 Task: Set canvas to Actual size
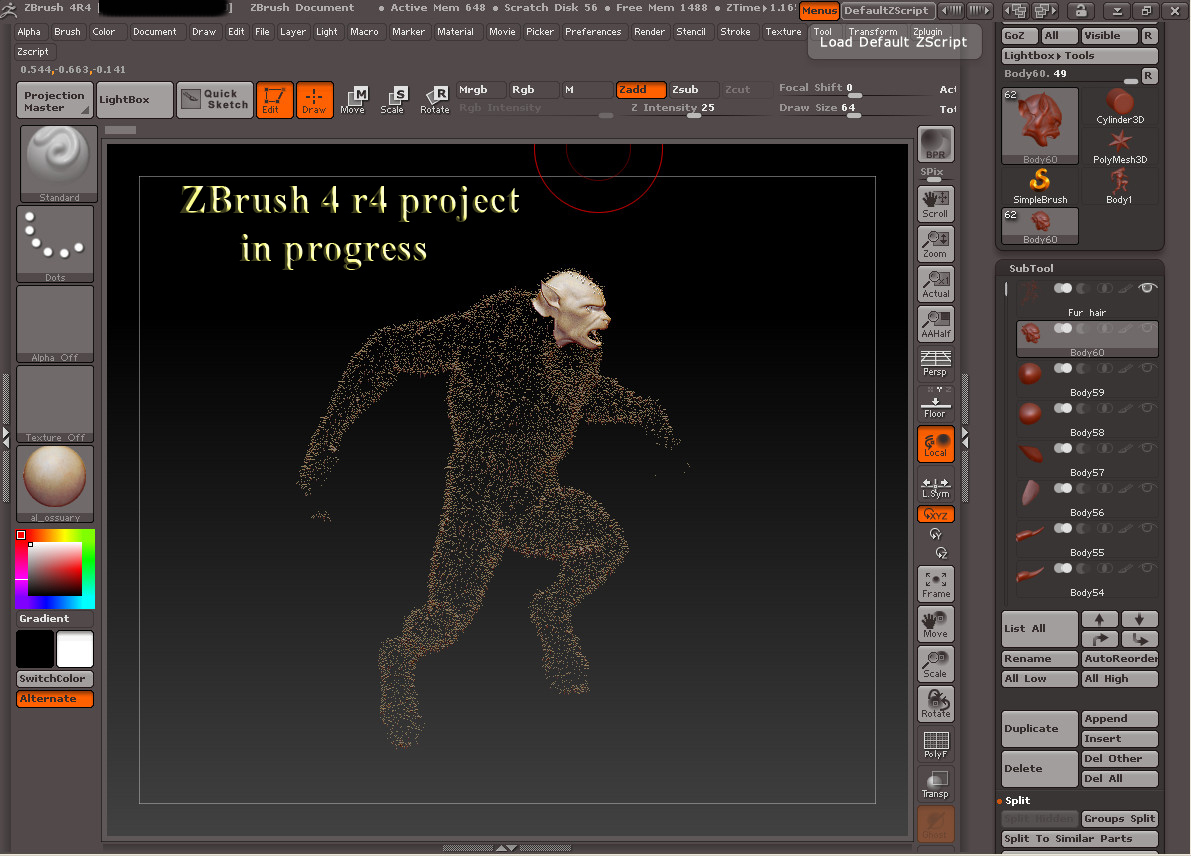936,284
